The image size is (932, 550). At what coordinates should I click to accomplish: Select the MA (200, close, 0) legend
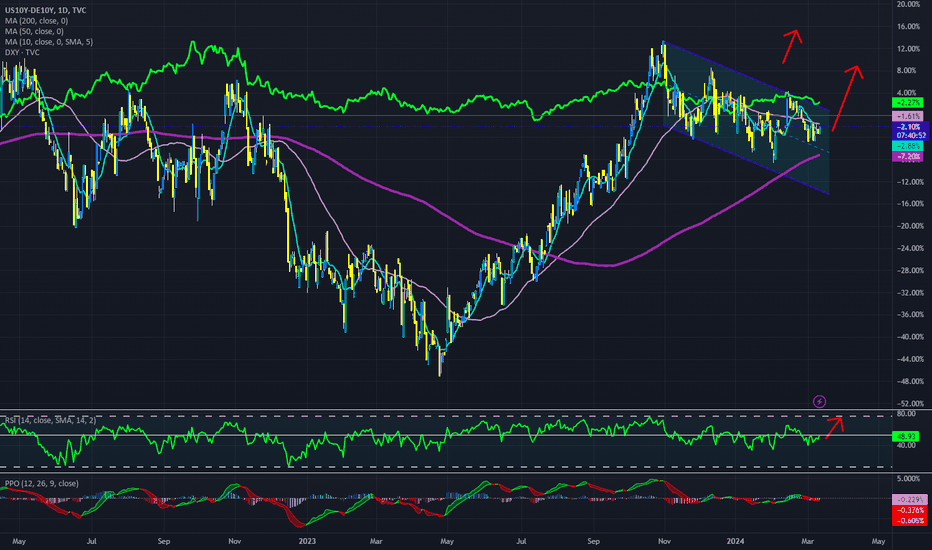click(x=36, y=21)
